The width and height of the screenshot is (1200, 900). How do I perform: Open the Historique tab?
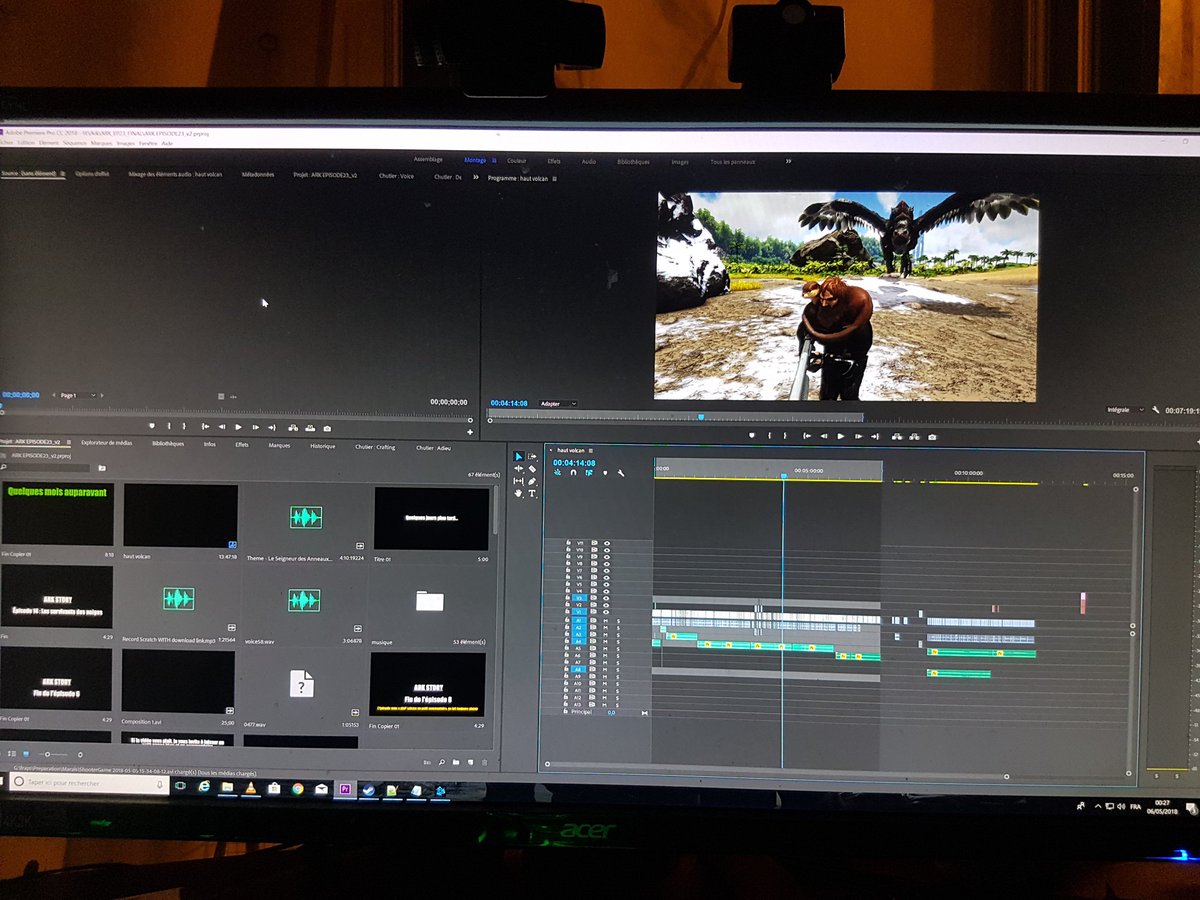coord(322,446)
